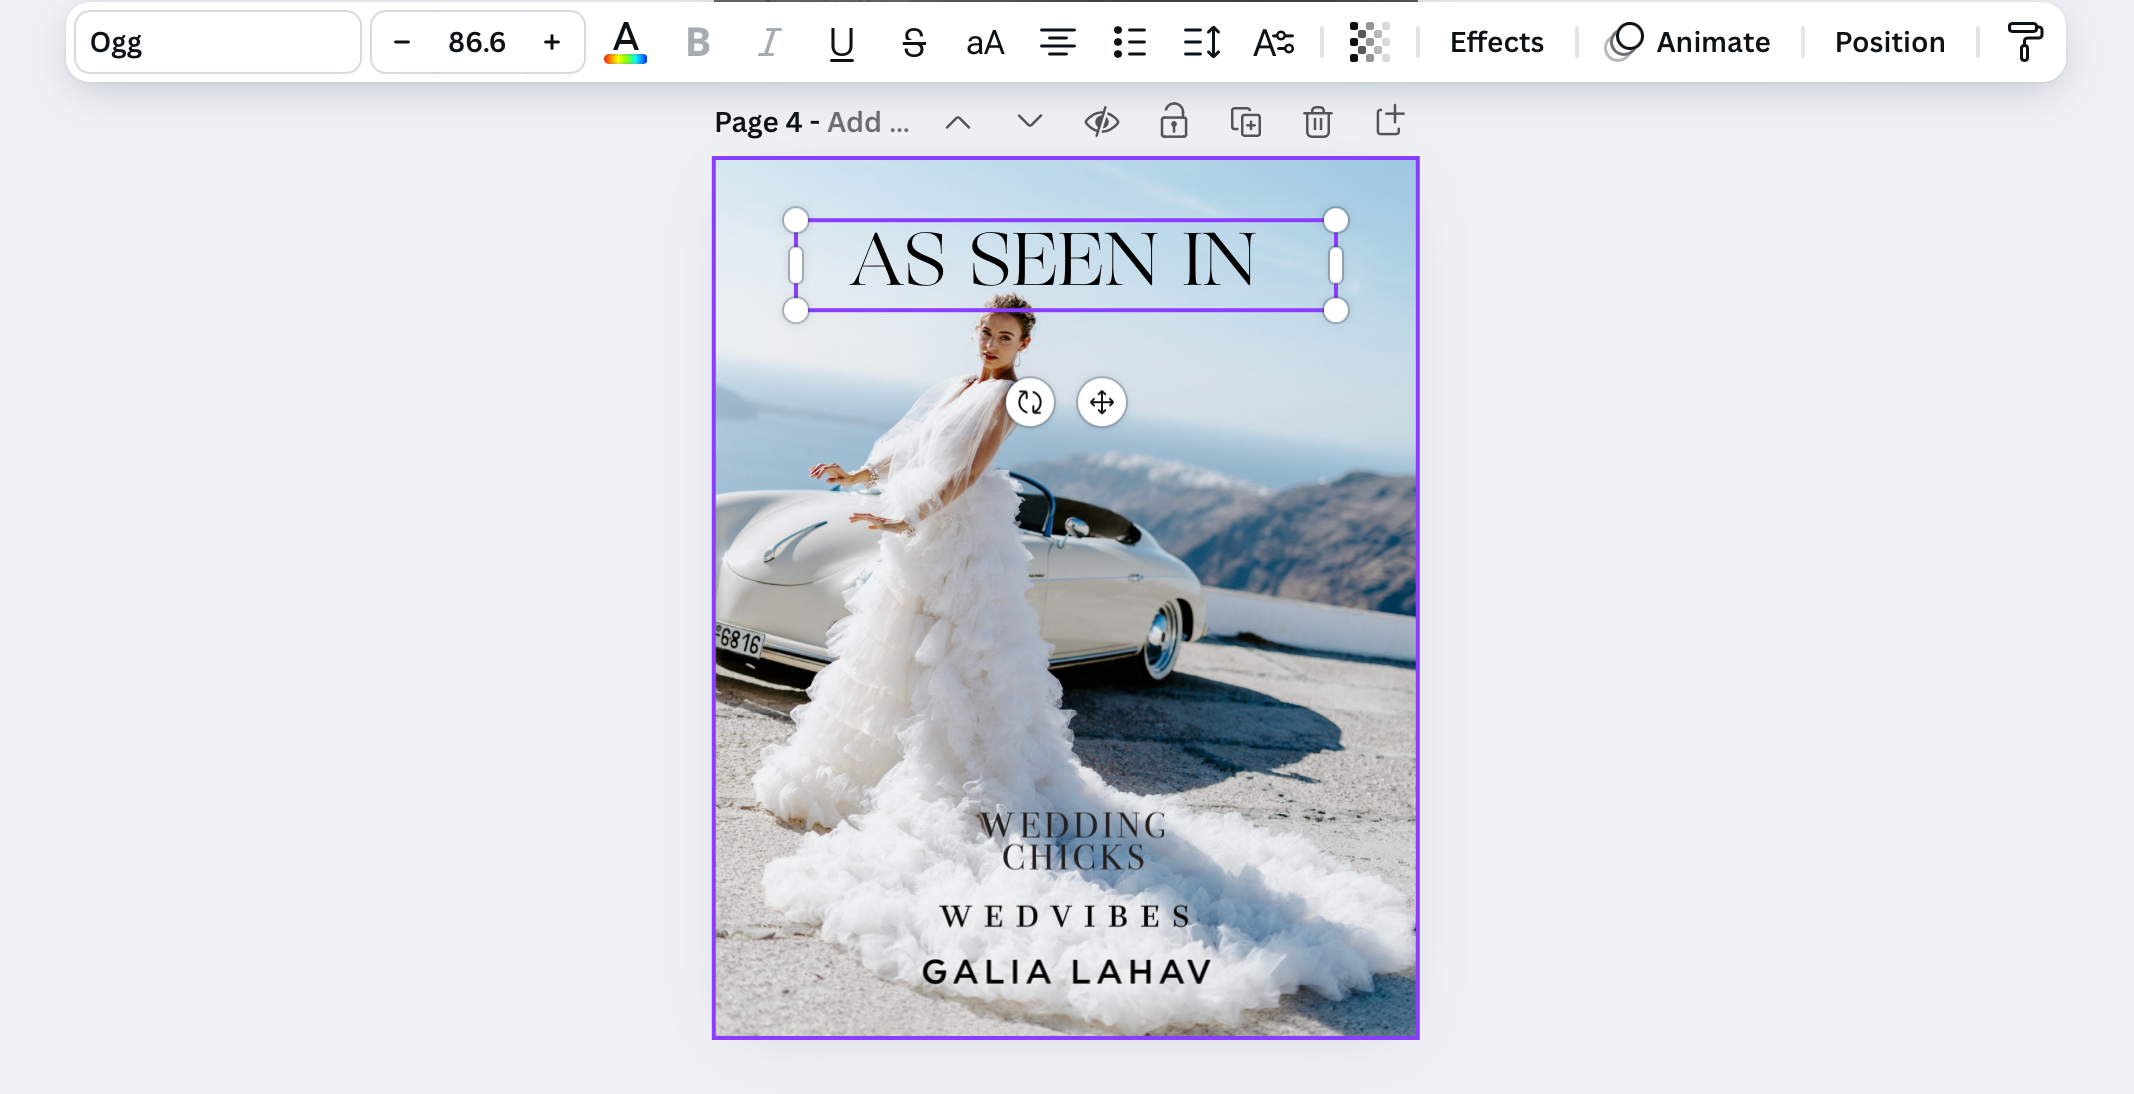Toggle italic formatting

[x=769, y=42]
